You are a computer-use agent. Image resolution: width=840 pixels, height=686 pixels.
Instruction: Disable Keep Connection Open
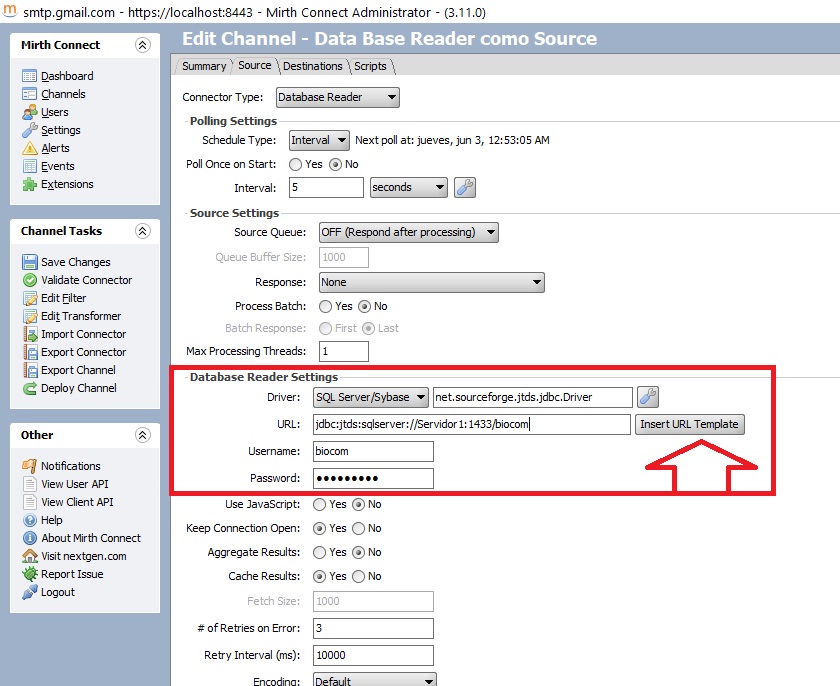[359, 528]
